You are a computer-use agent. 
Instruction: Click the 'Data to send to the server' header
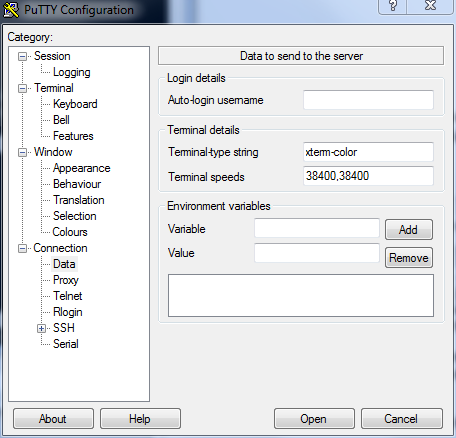point(301,56)
